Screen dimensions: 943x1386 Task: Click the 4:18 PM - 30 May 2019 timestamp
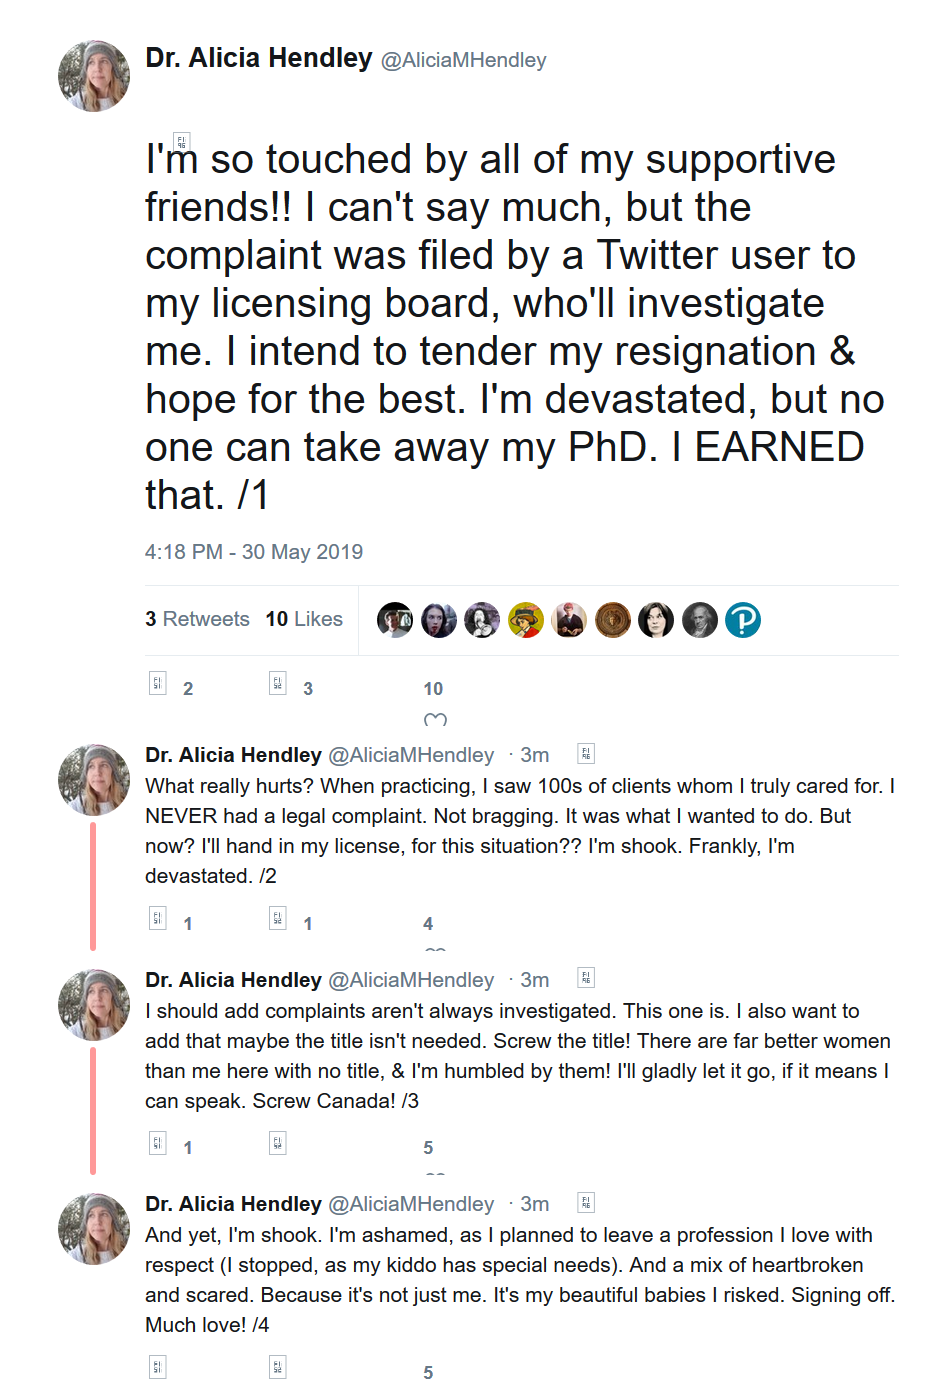pyautogui.click(x=254, y=552)
